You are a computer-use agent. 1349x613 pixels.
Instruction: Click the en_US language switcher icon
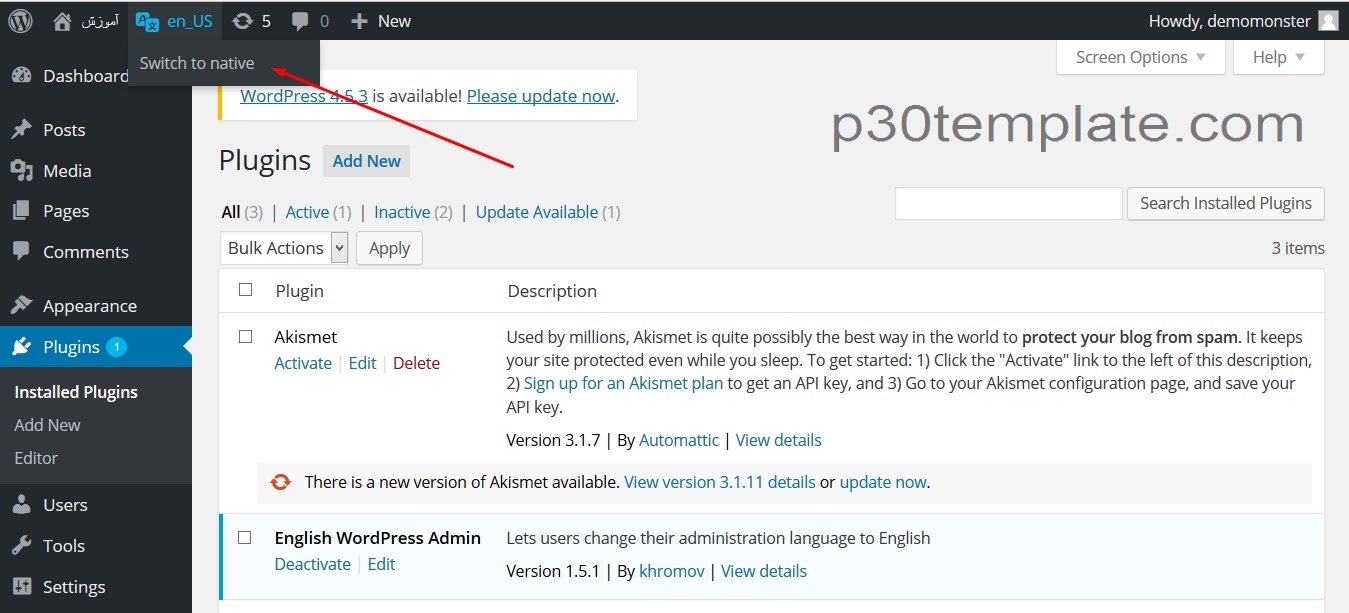coord(147,20)
